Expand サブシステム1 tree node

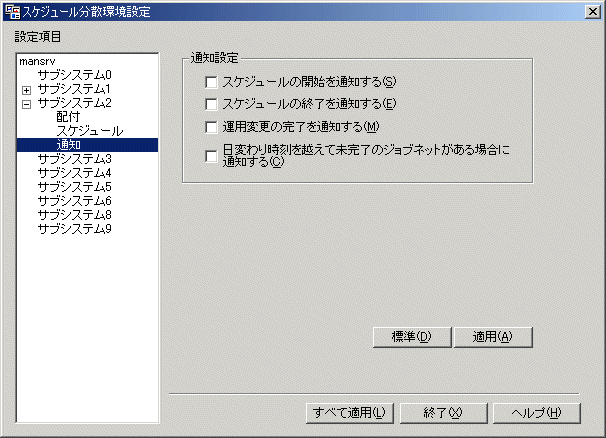point(26,90)
